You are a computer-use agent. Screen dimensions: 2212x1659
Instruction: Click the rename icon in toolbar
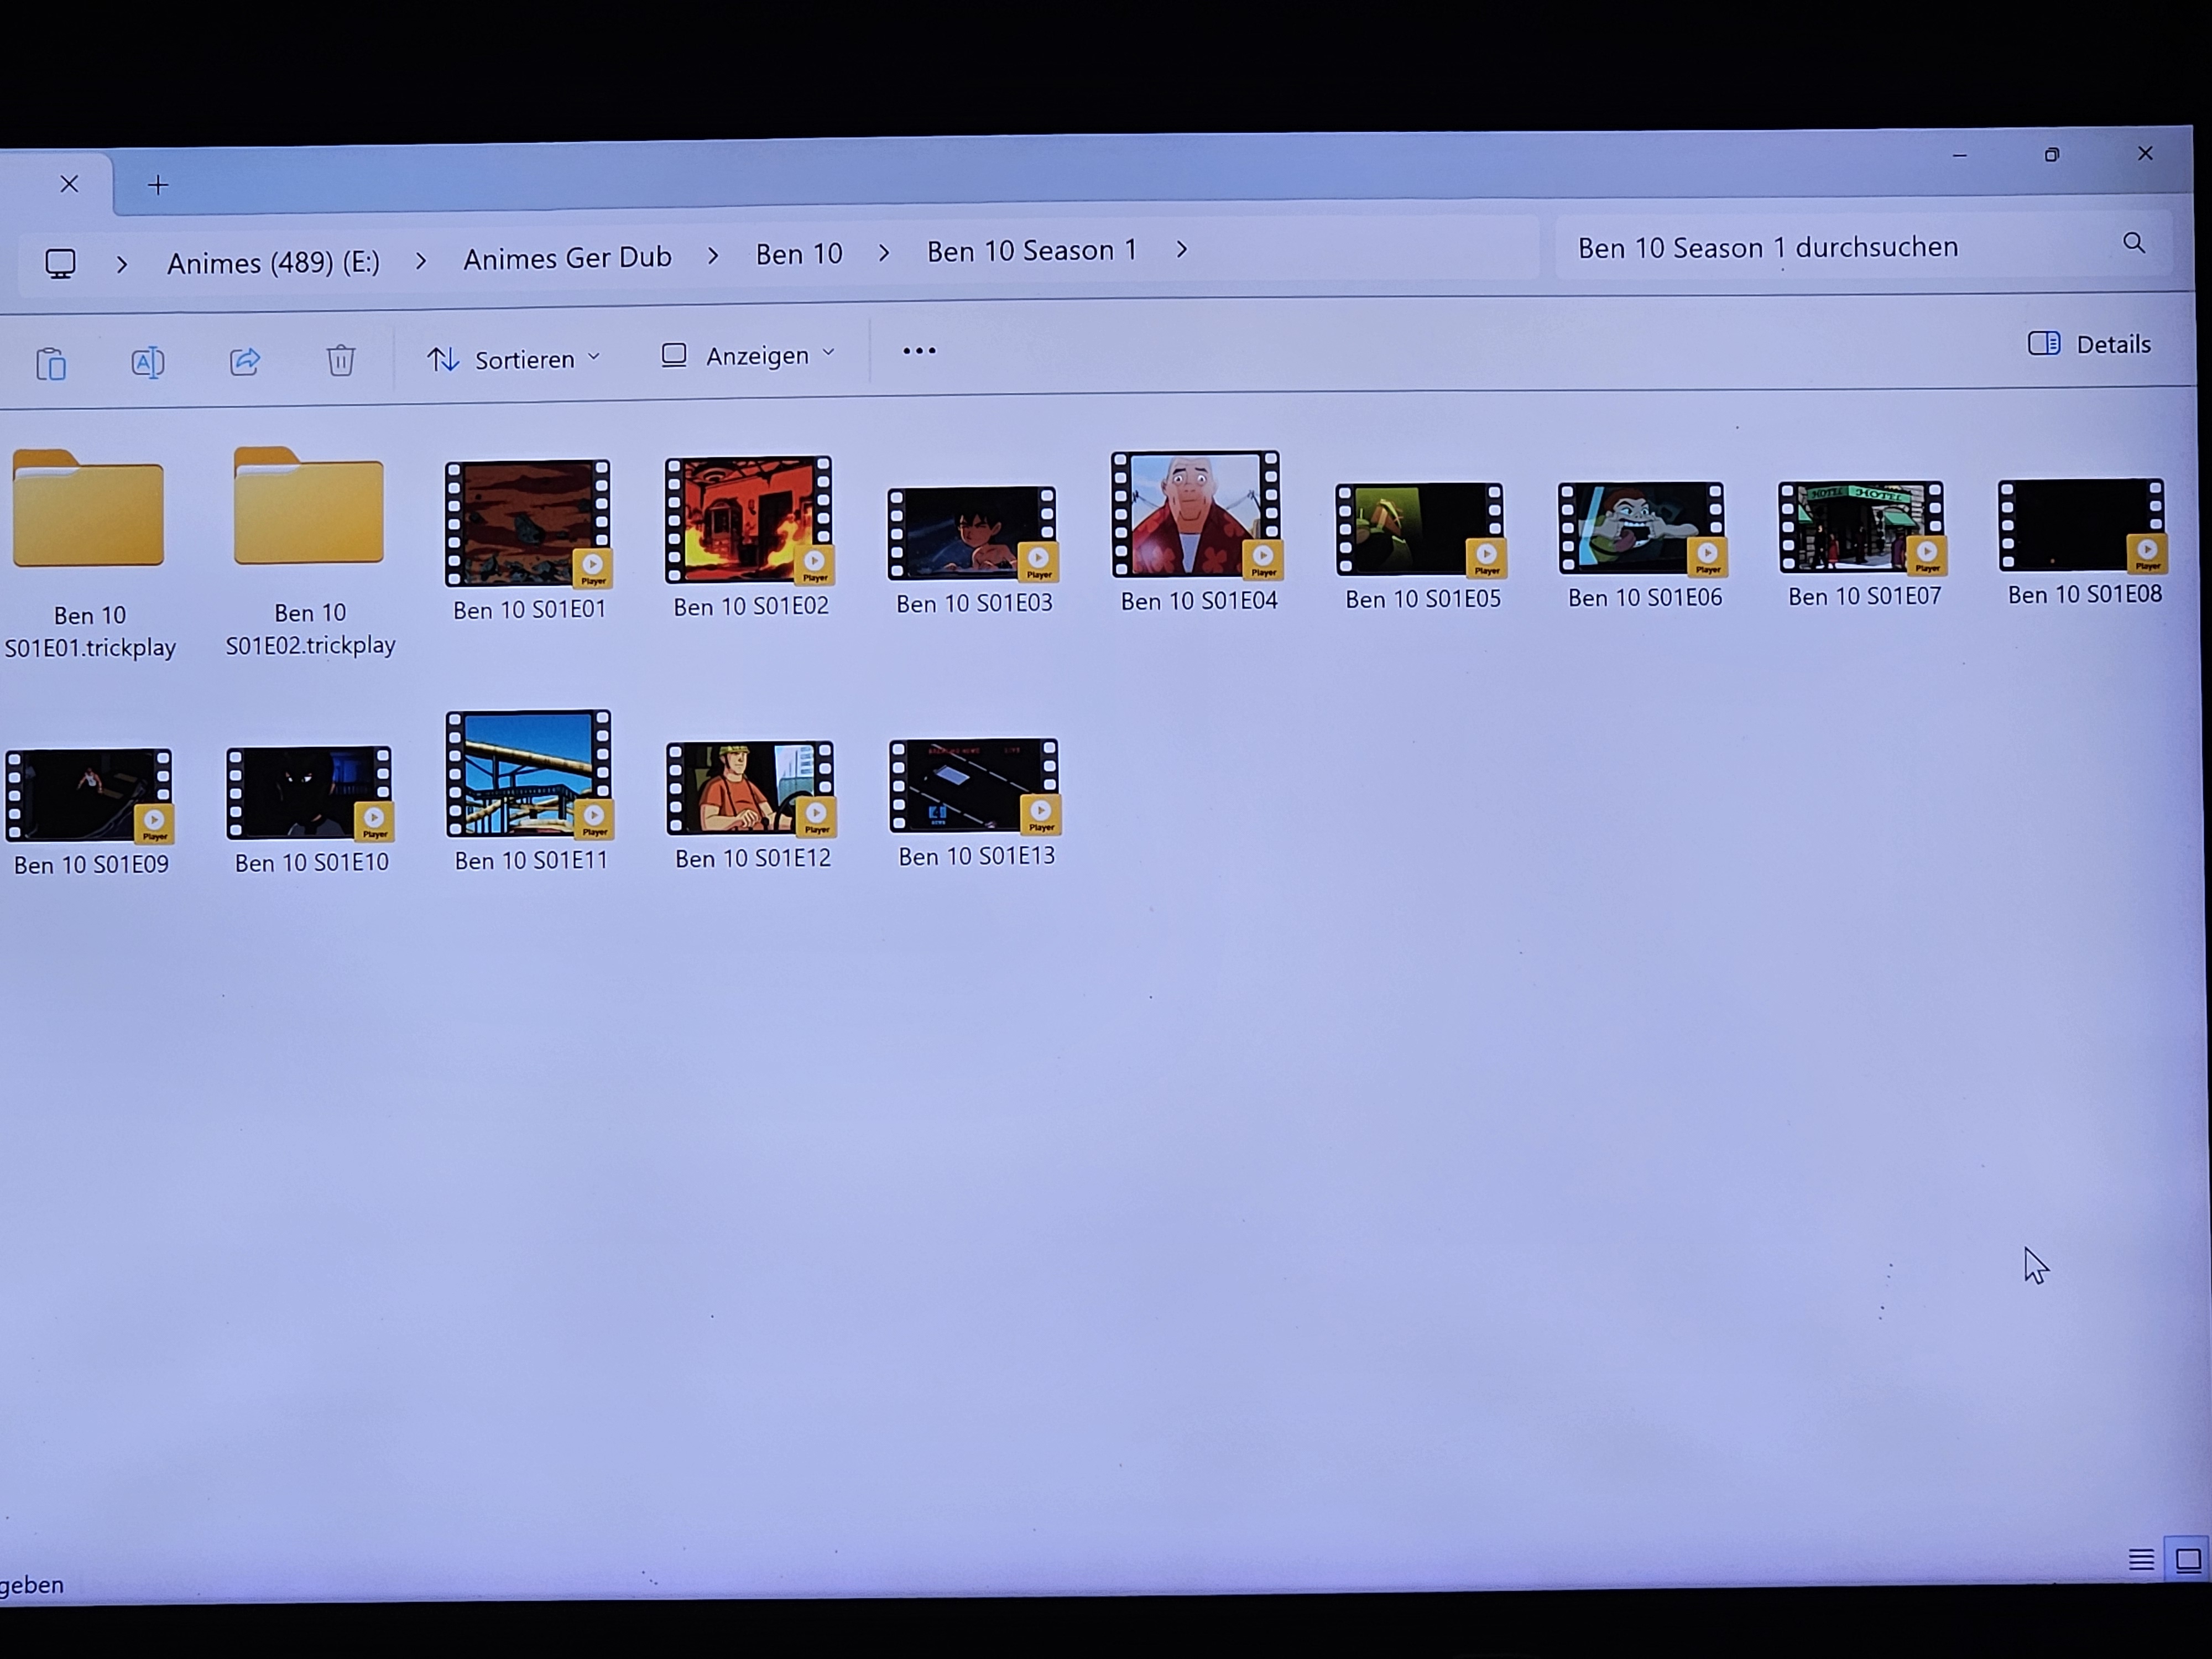(148, 362)
